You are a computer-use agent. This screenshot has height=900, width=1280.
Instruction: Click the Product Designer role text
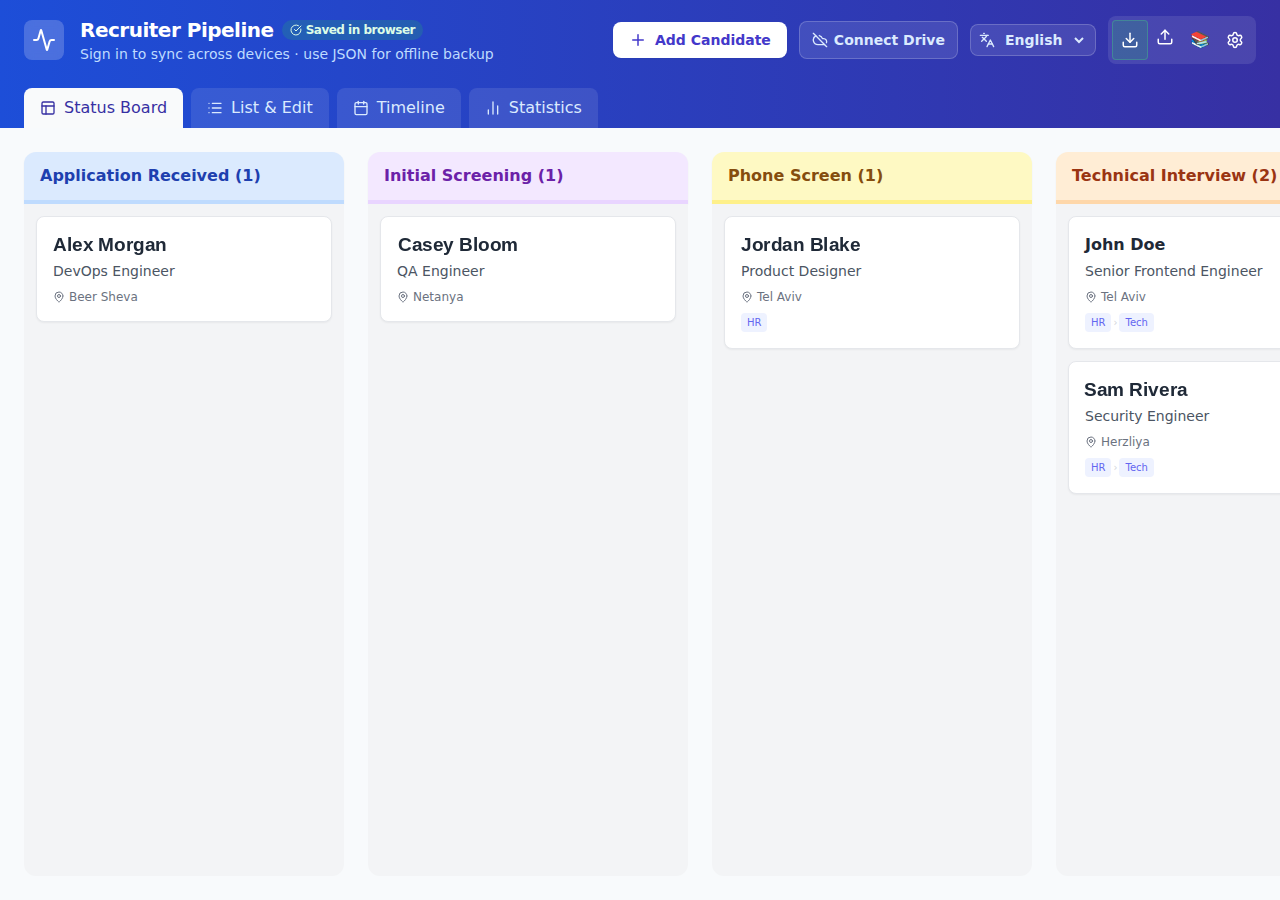coord(801,271)
